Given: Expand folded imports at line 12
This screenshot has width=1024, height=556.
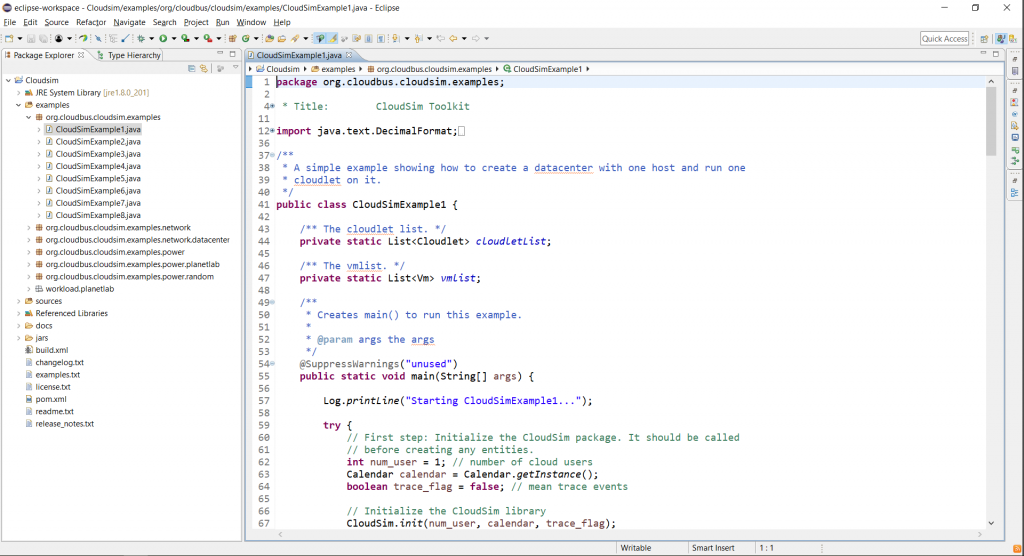Looking at the screenshot, I should click(x=272, y=131).
